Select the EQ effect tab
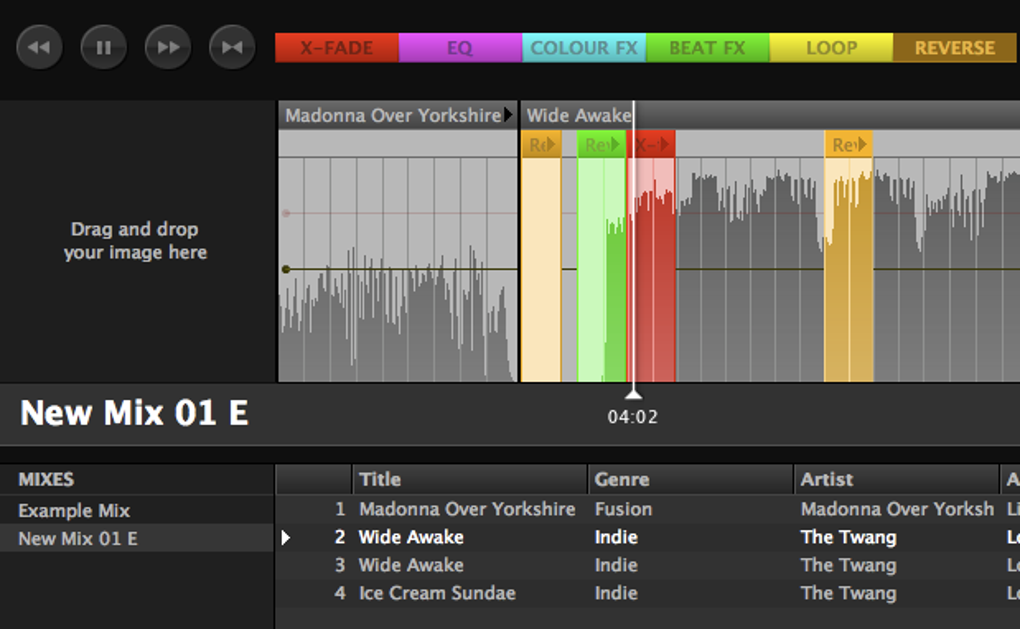 point(460,48)
